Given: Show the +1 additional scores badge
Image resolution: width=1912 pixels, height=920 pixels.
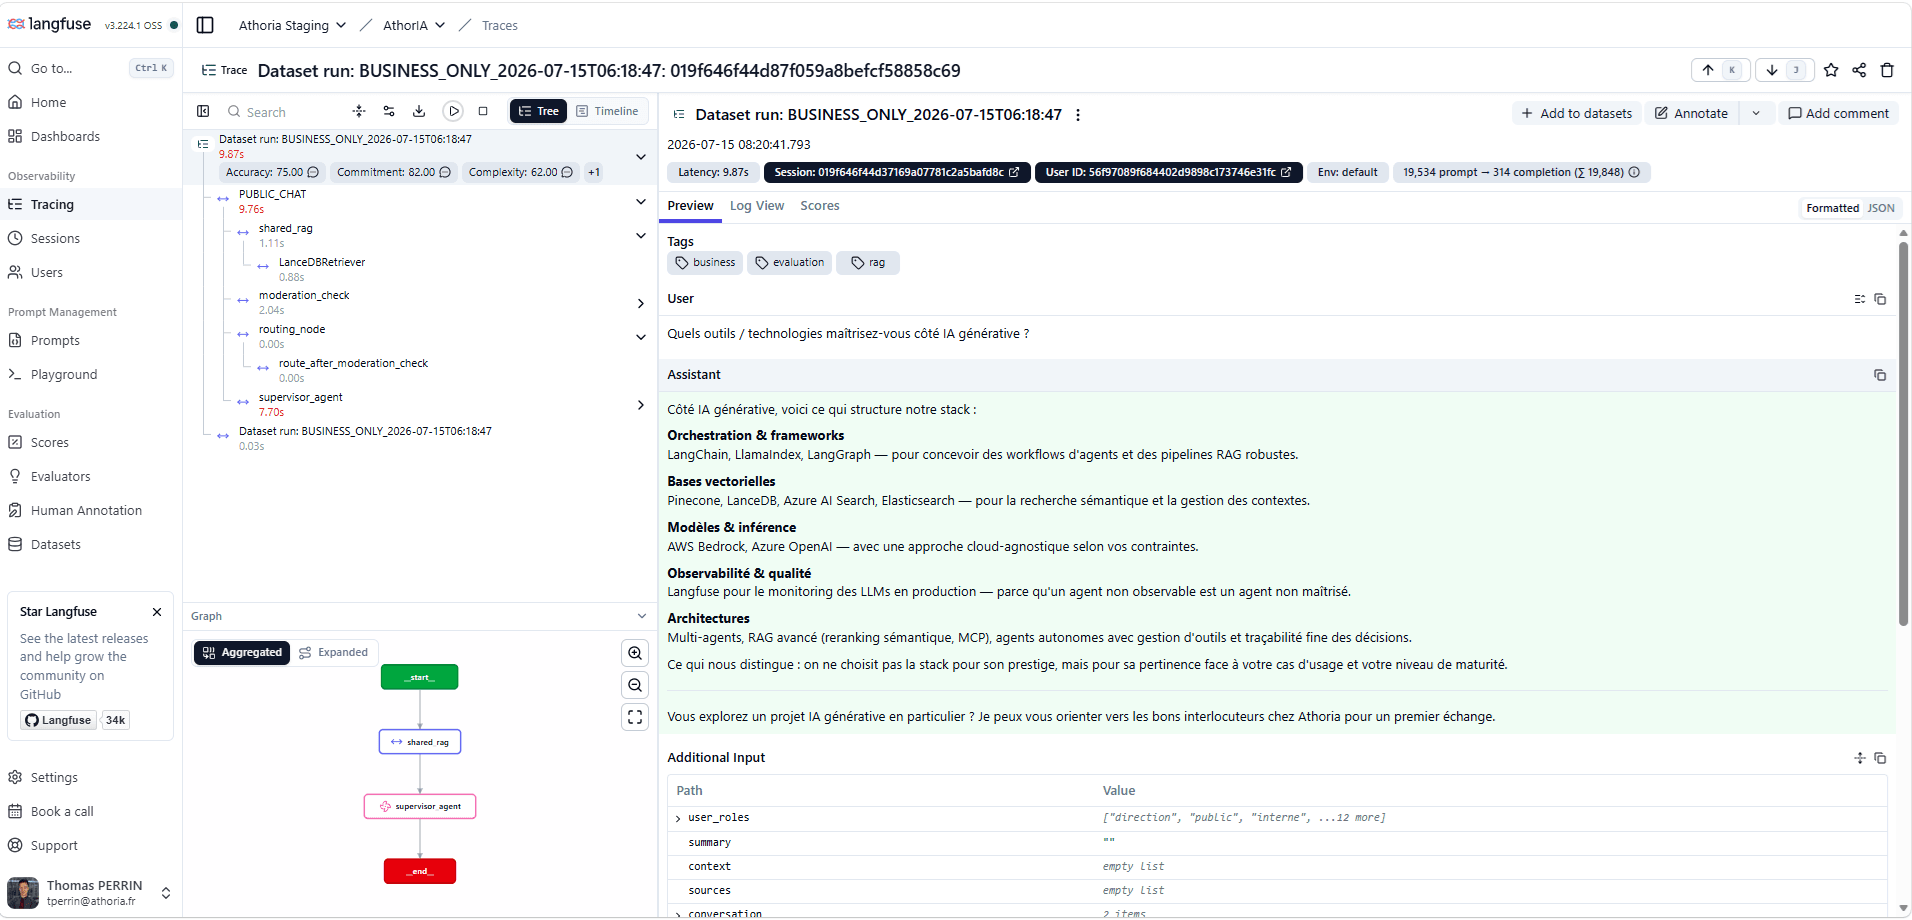Looking at the screenshot, I should (x=594, y=172).
